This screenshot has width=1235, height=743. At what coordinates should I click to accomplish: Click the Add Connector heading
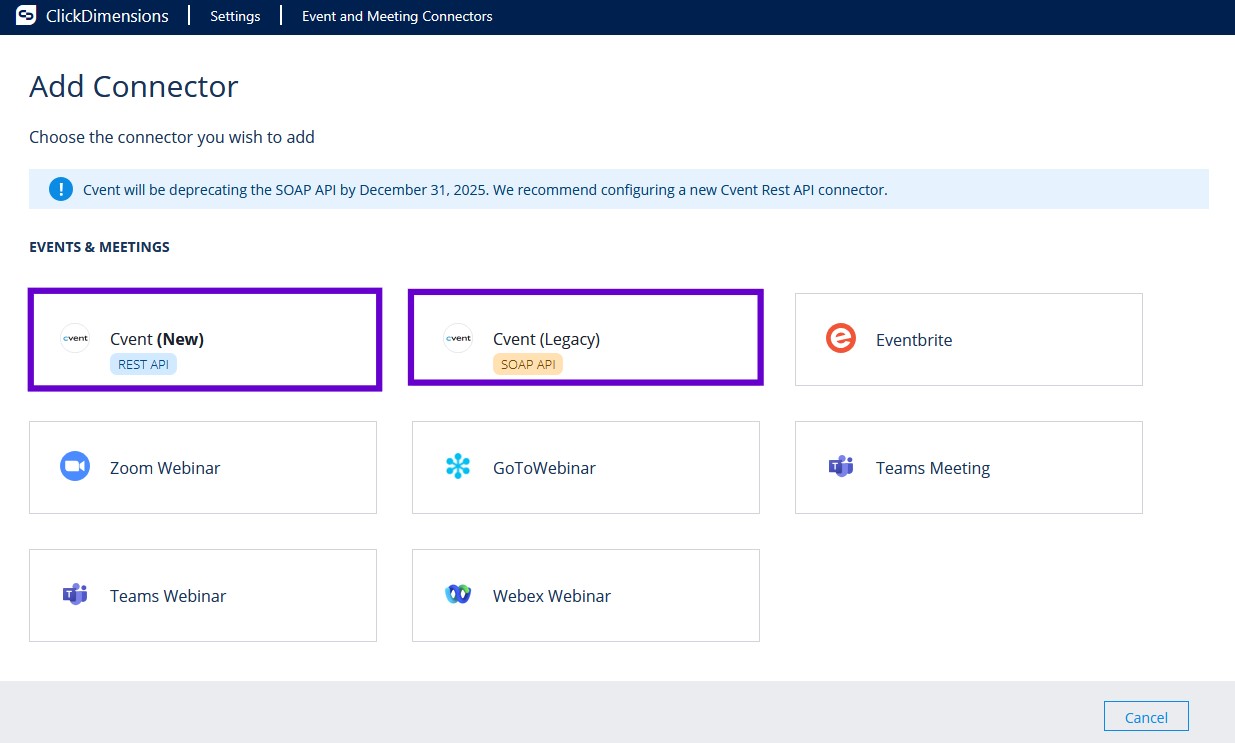coord(134,86)
